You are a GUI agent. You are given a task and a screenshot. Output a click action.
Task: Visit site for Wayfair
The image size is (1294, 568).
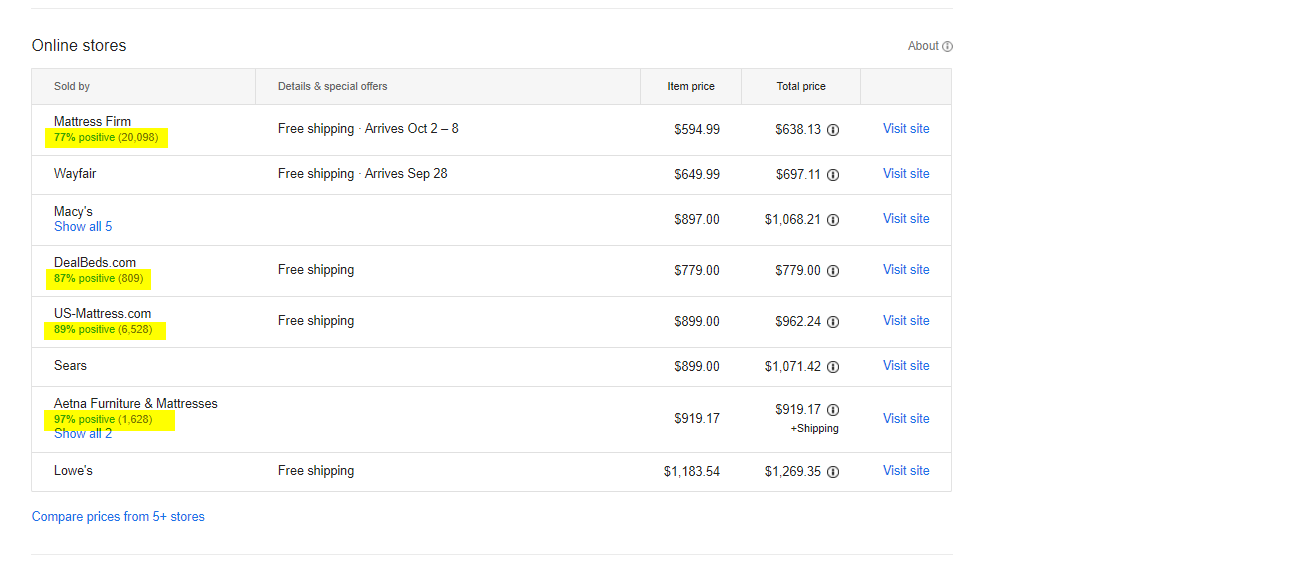click(x=906, y=173)
